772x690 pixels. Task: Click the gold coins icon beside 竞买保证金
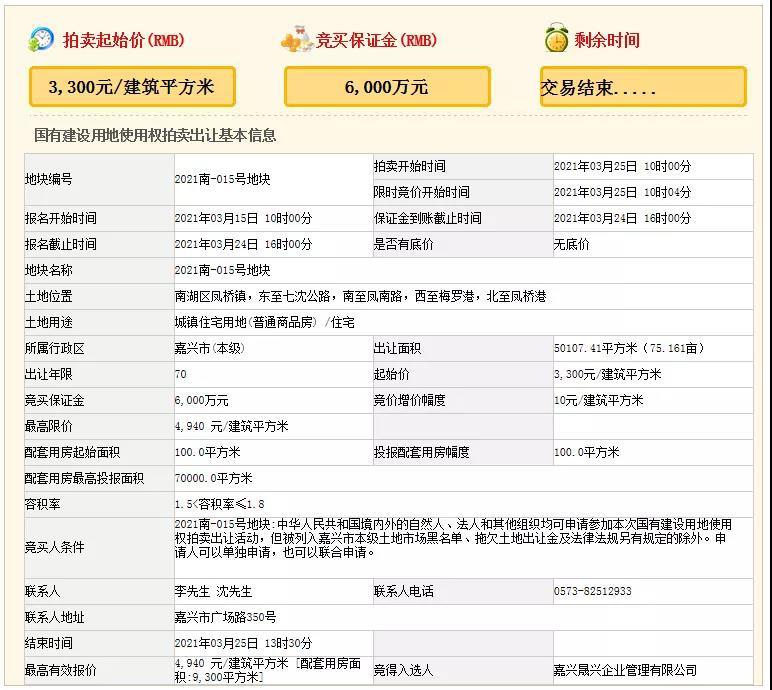point(296,40)
